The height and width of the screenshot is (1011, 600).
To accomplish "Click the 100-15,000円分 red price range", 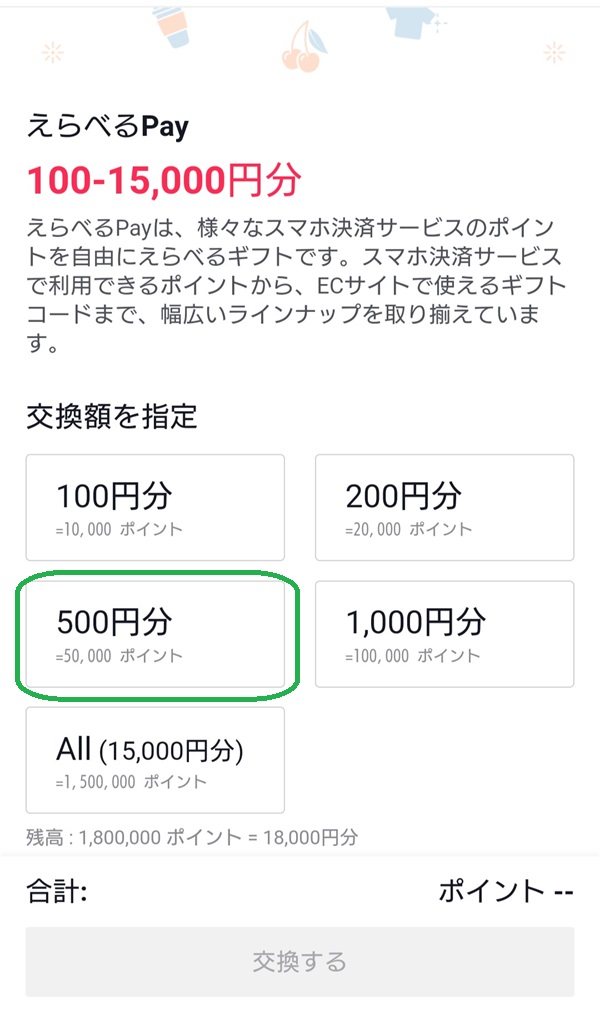I will [164, 180].
